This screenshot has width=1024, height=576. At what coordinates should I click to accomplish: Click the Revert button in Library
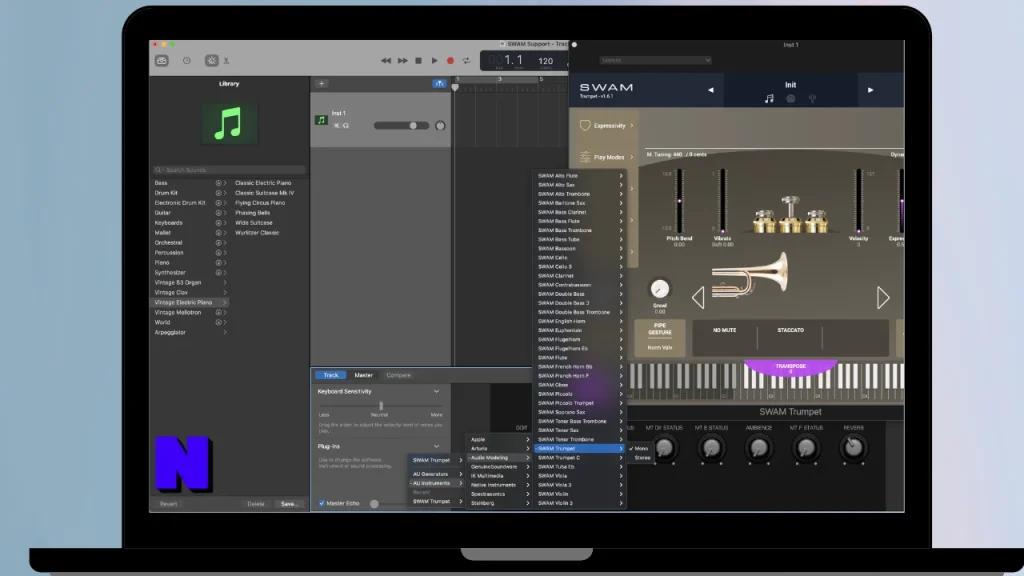tap(168, 504)
